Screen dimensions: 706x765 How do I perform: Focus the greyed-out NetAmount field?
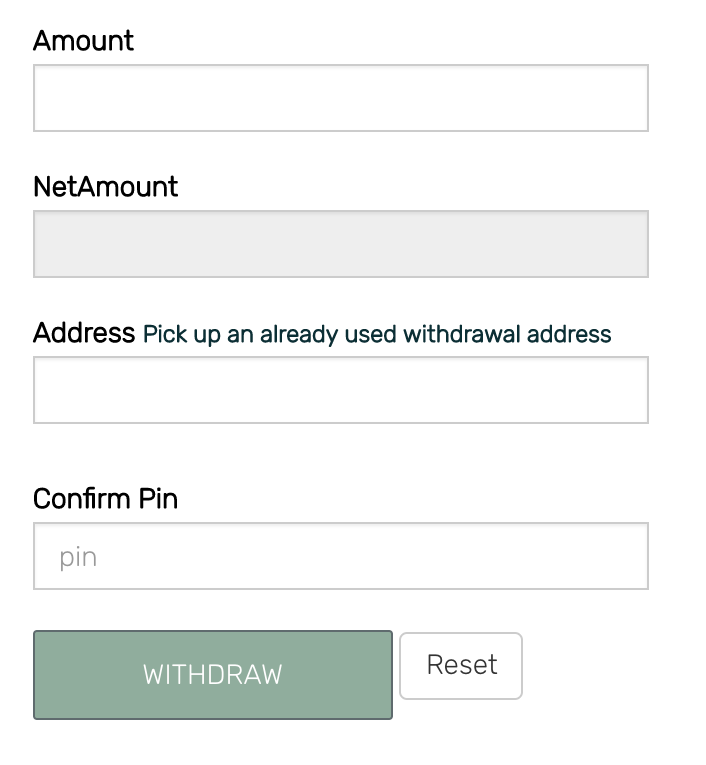tap(340, 244)
